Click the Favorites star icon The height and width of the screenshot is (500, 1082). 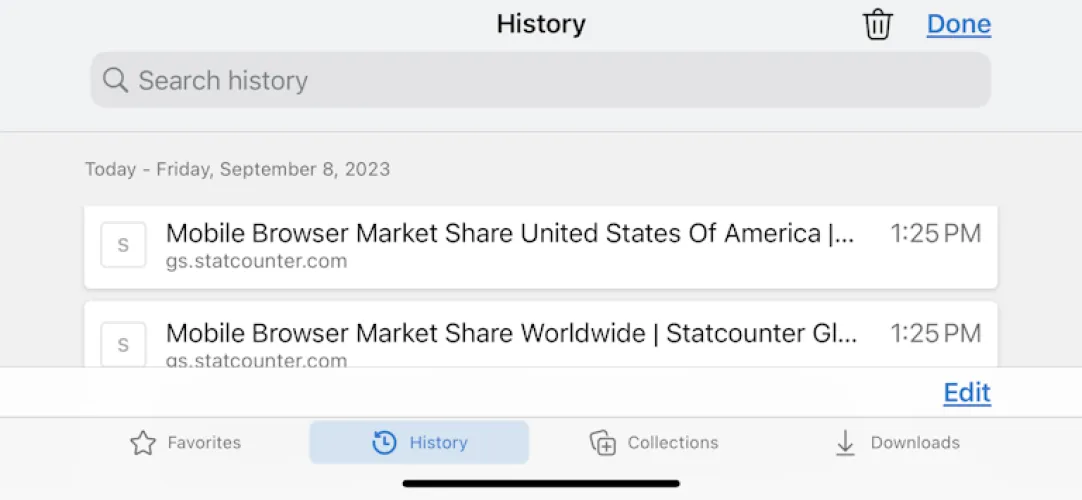tap(143, 443)
